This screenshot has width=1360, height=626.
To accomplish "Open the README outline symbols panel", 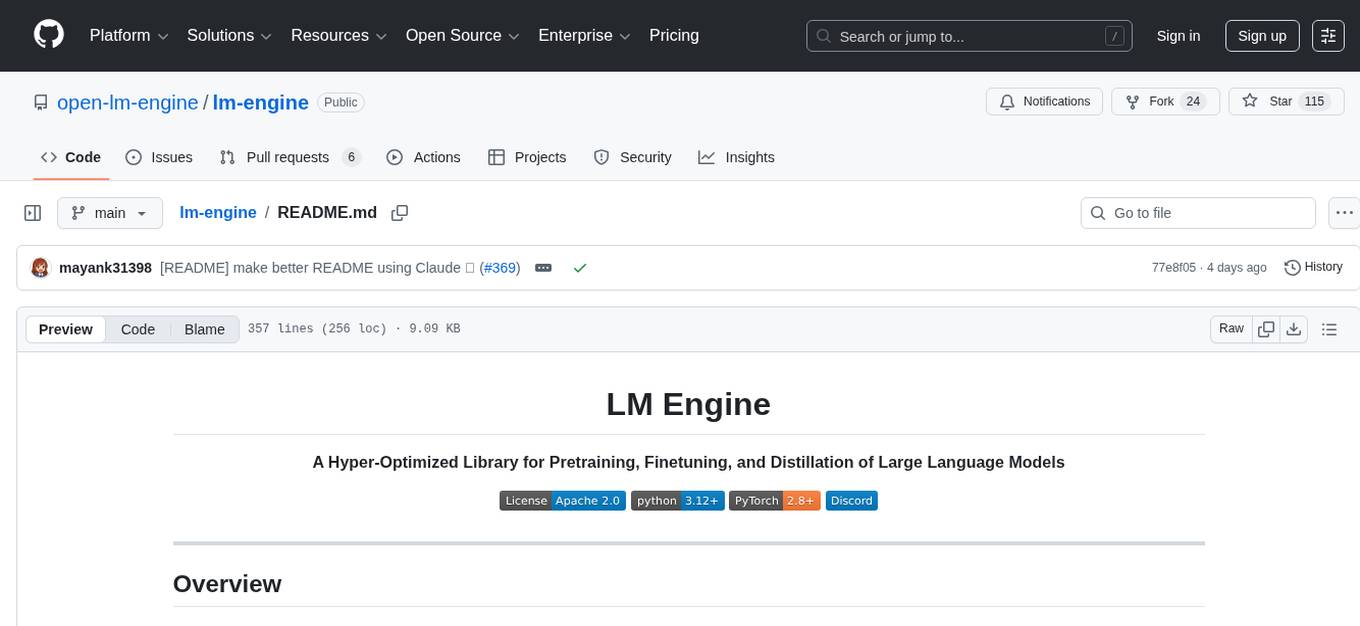I will (x=1330, y=328).
